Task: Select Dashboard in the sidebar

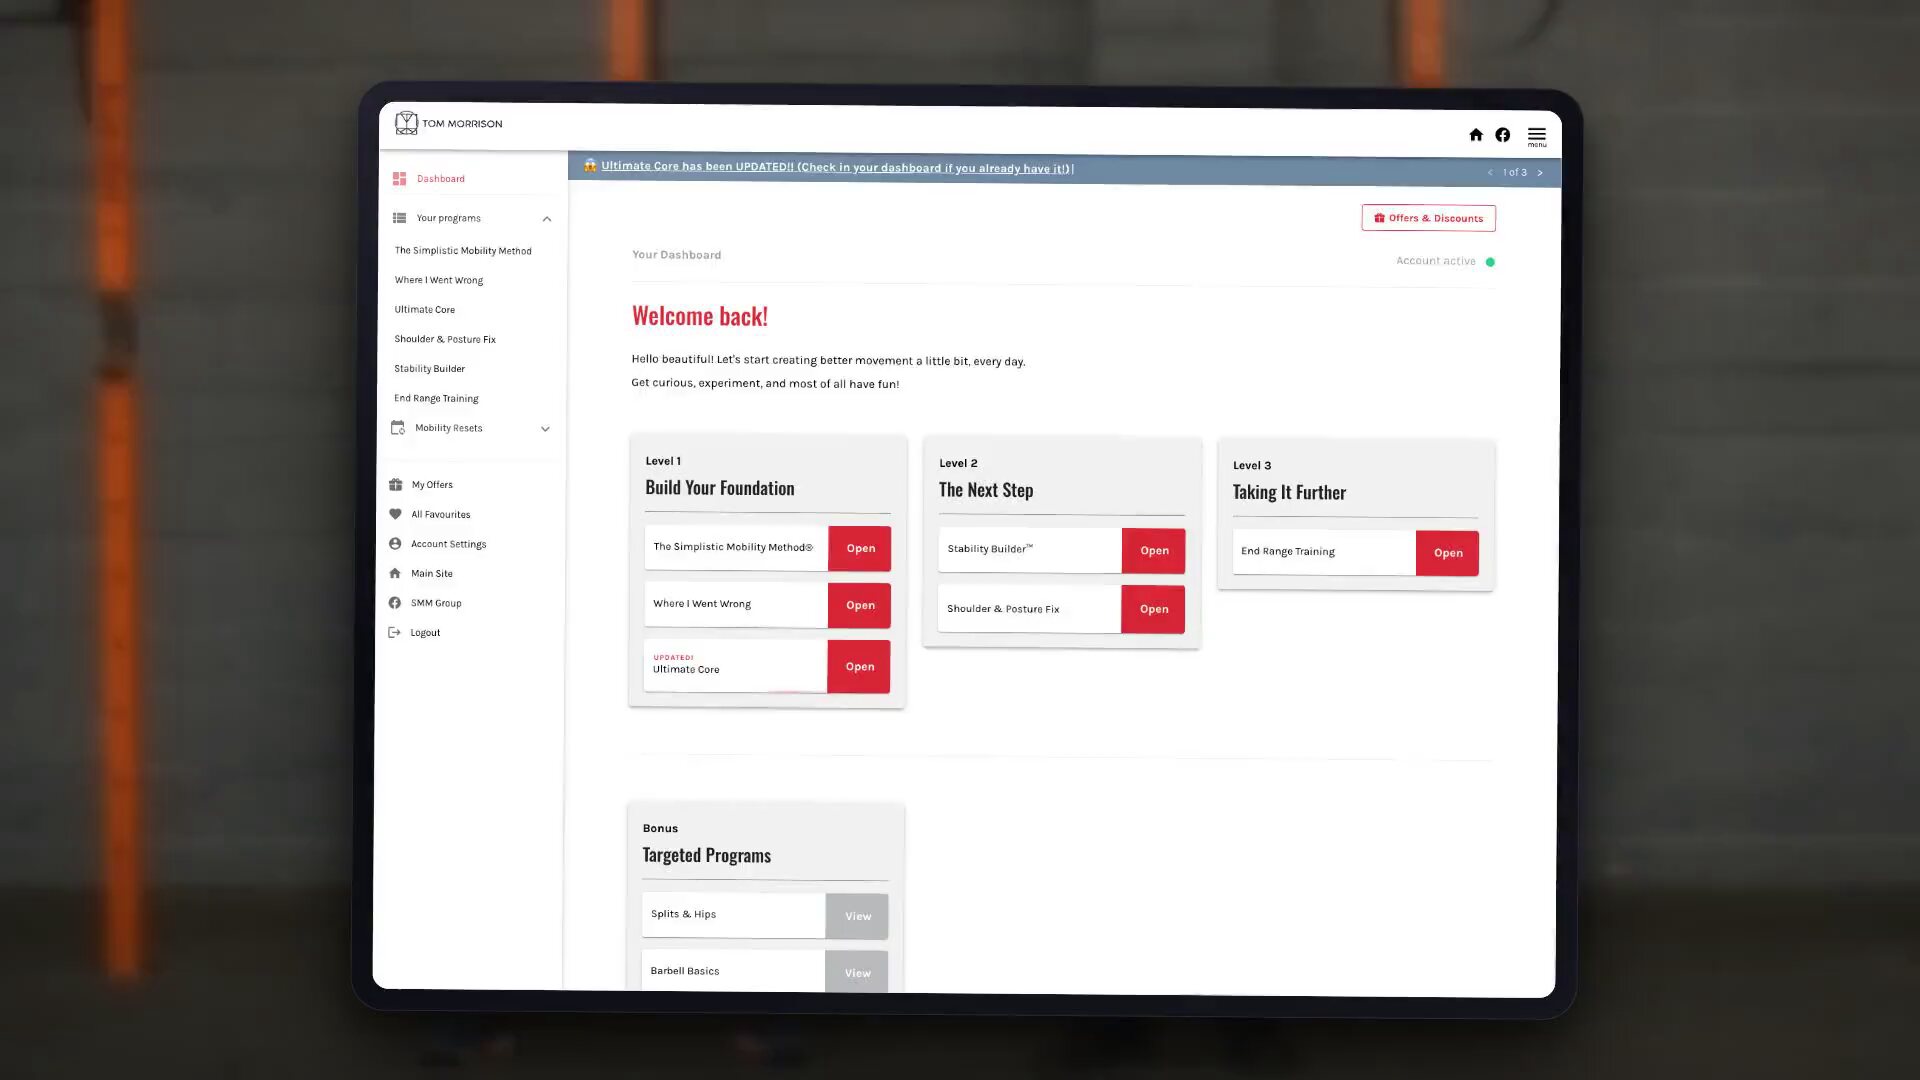Action: click(441, 179)
